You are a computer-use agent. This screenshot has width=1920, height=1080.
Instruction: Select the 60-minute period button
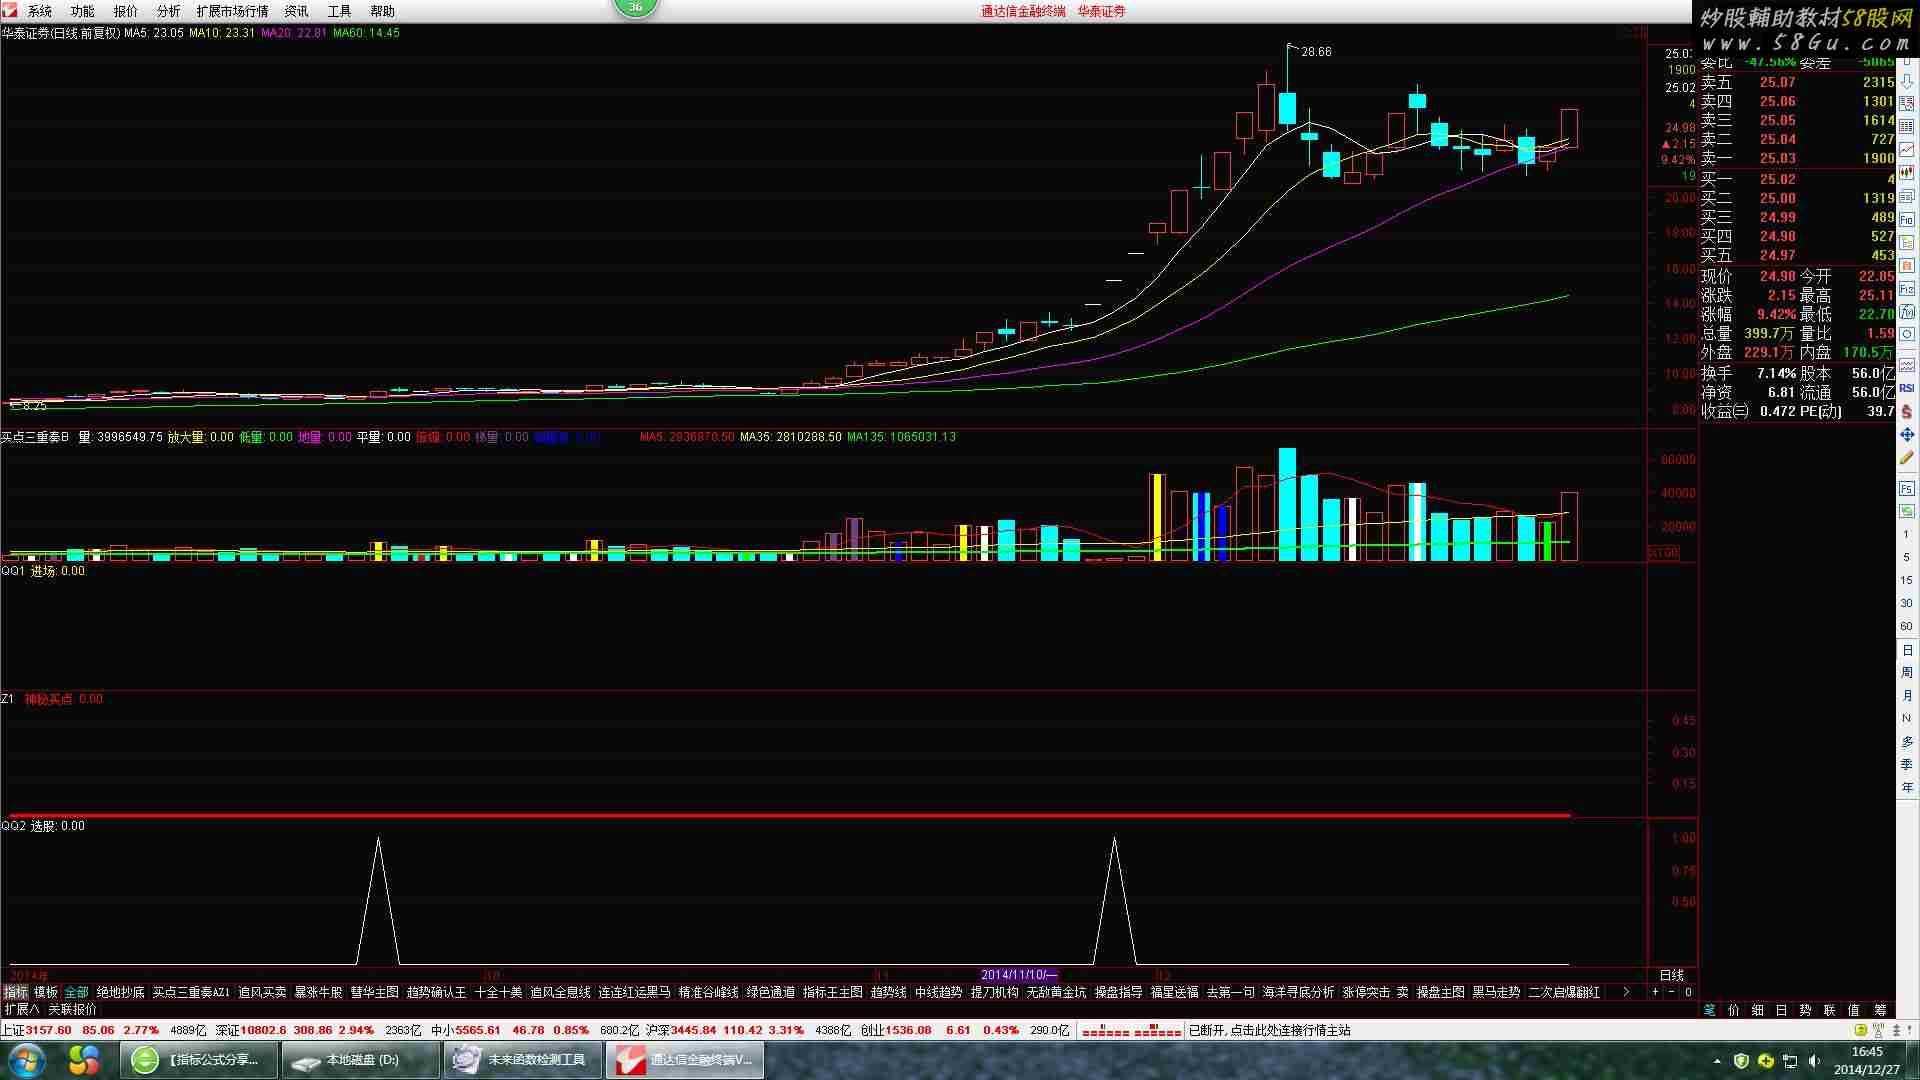click(1906, 626)
